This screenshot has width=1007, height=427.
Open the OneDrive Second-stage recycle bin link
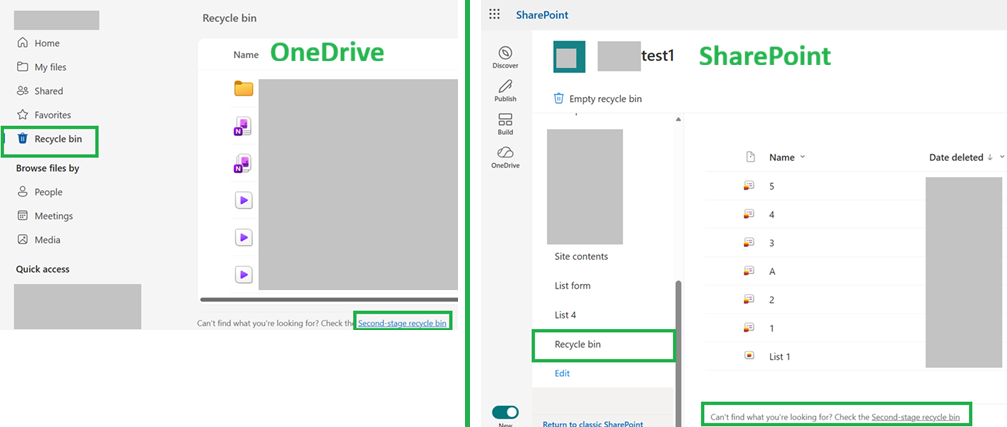tap(402, 323)
